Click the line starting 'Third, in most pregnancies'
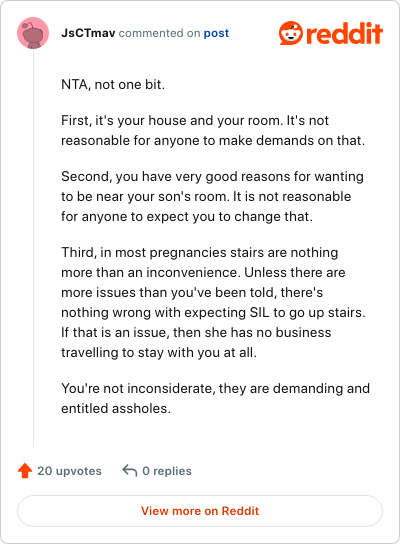400x544 pixels. coord(199,253)
